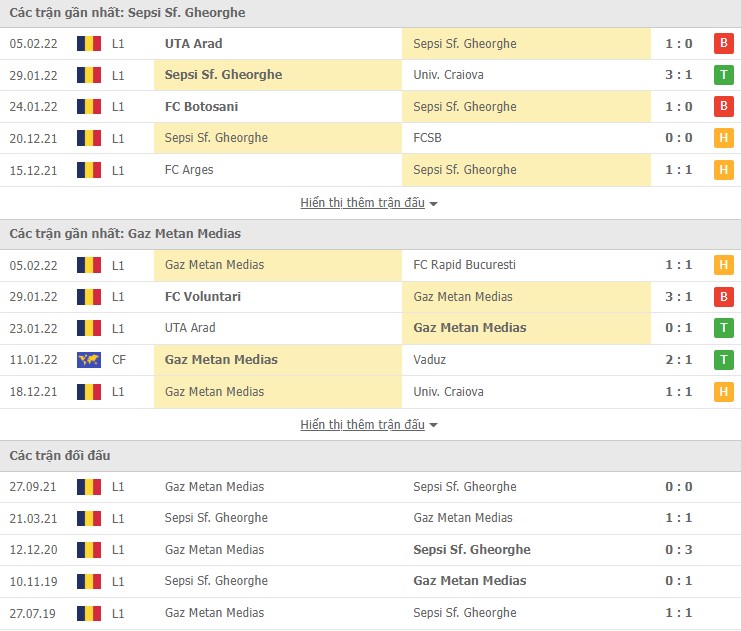Expand more matches under the Sepsi Sf. Gheorghe section
Image resolution: width=741 pixels, height=631 pixels.
click(x=369, y=203)
